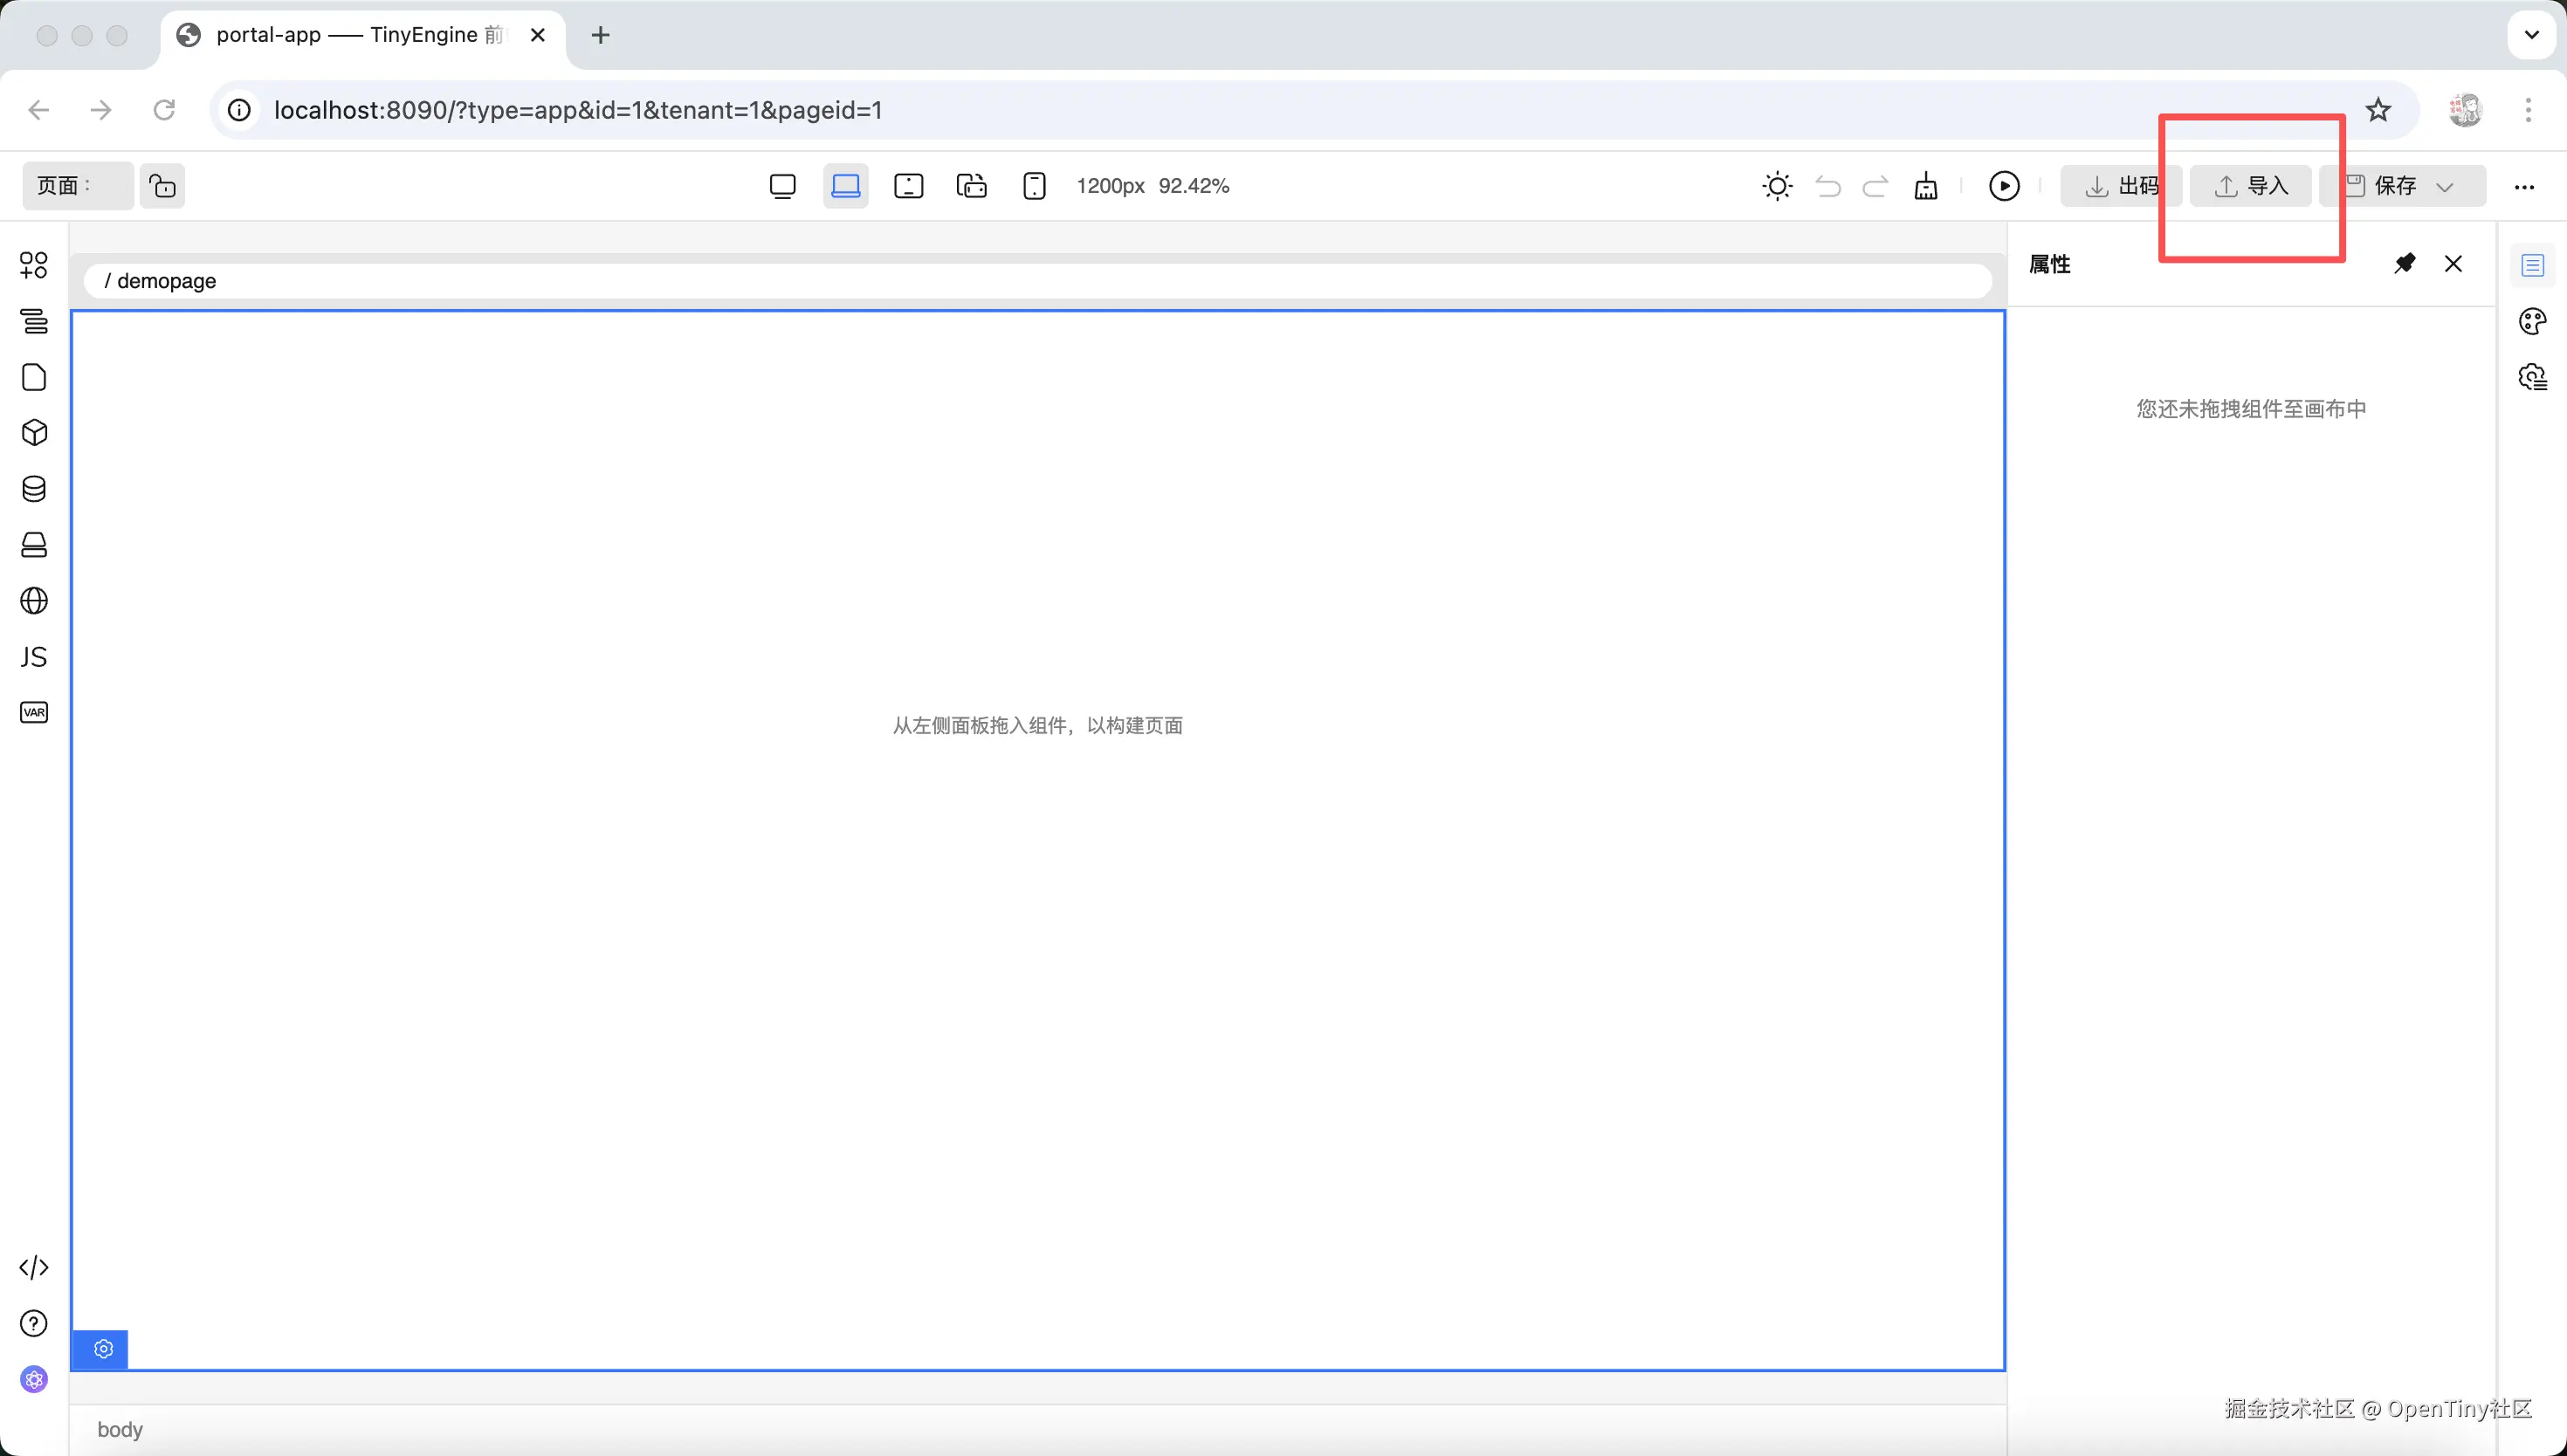Expand the 页面 page selector
This screenshot has width=2567, height=1456.
[77, 186]
